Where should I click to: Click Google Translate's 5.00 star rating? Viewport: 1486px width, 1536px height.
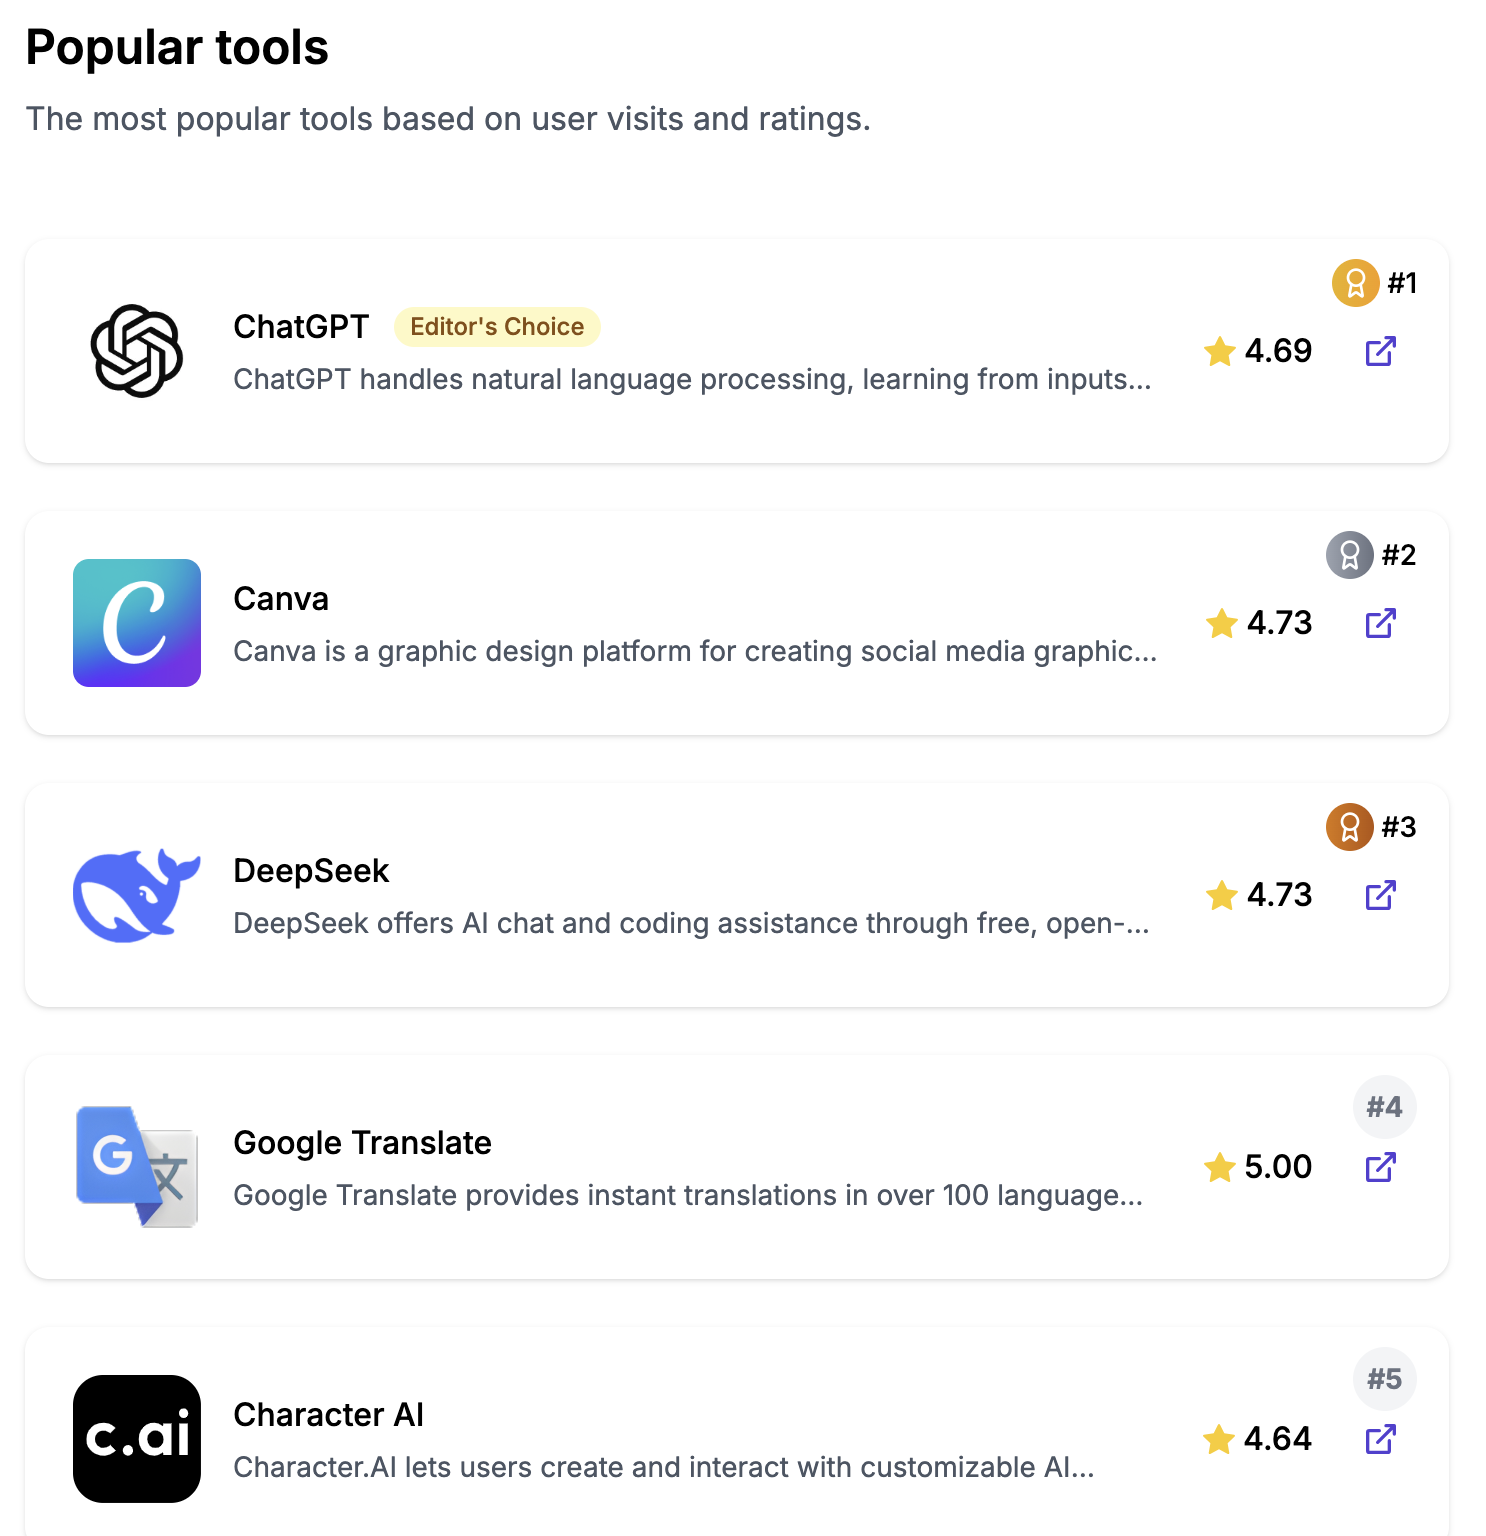[x=1259, y=1167]
